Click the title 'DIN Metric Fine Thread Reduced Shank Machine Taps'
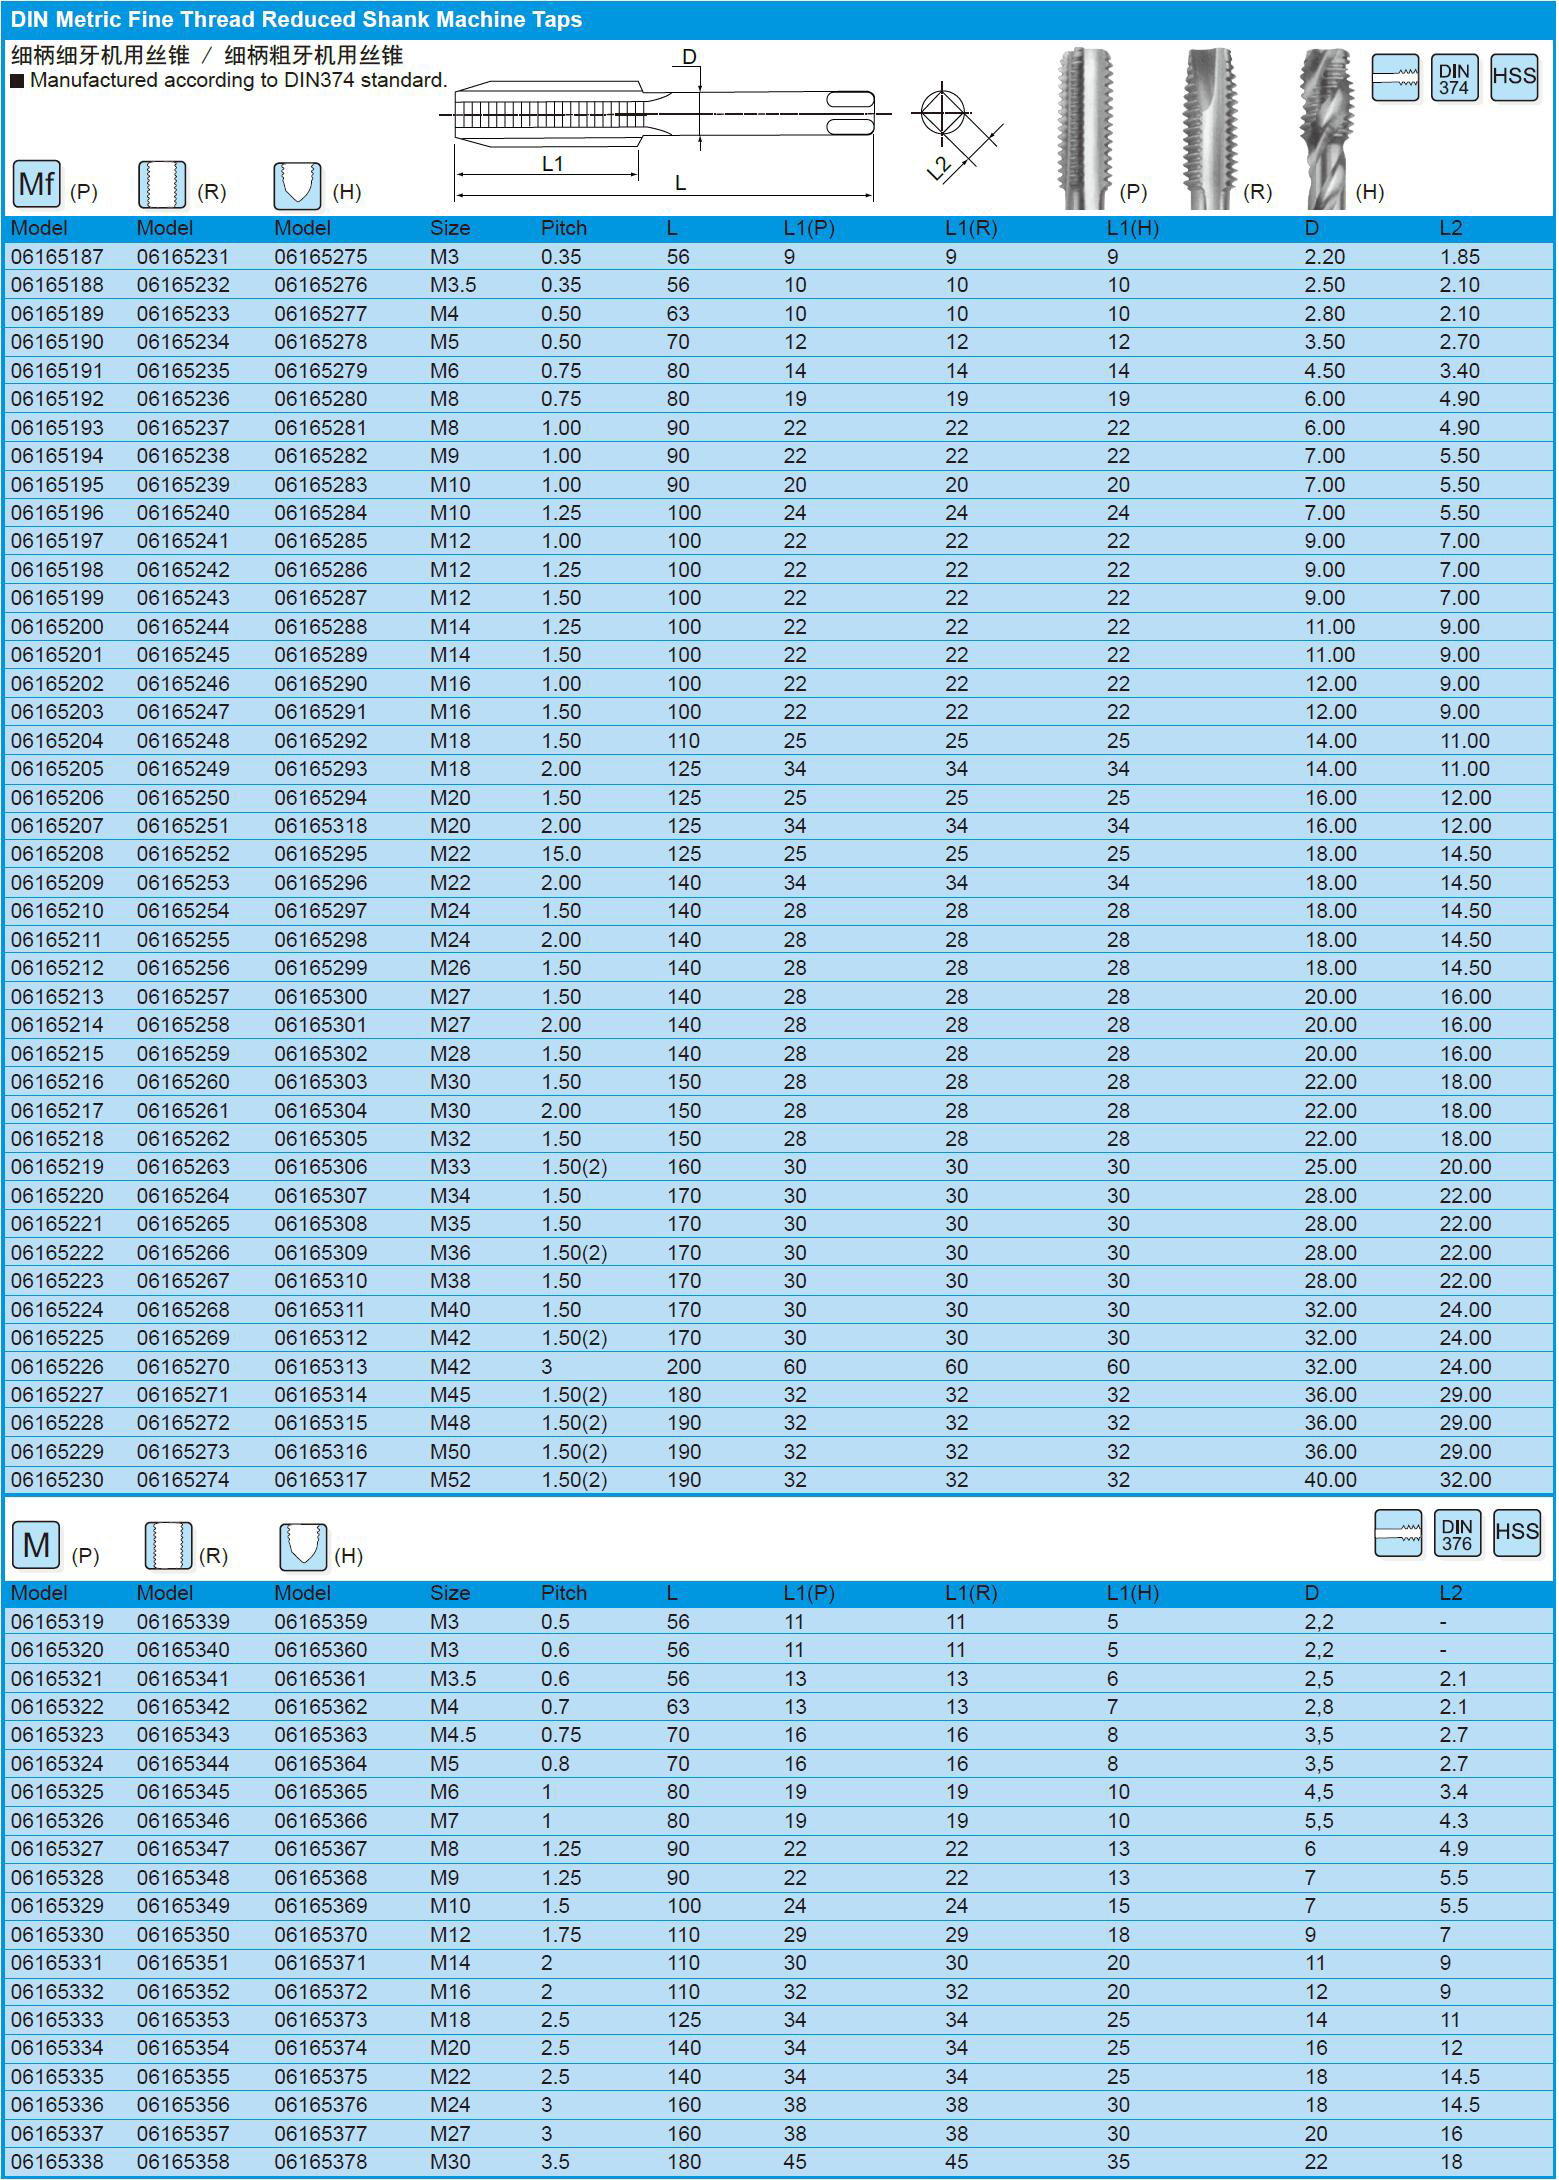 coord(296,20)
